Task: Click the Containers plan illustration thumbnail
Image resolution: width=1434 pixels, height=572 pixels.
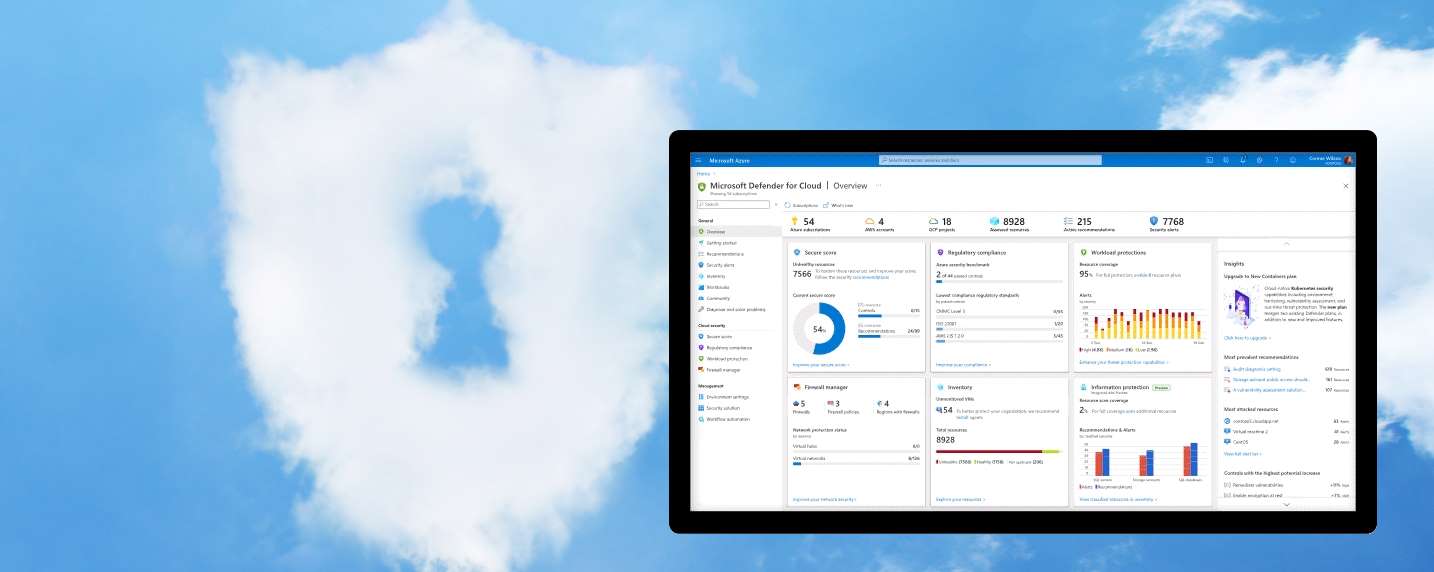Action: coord(1240,308)
